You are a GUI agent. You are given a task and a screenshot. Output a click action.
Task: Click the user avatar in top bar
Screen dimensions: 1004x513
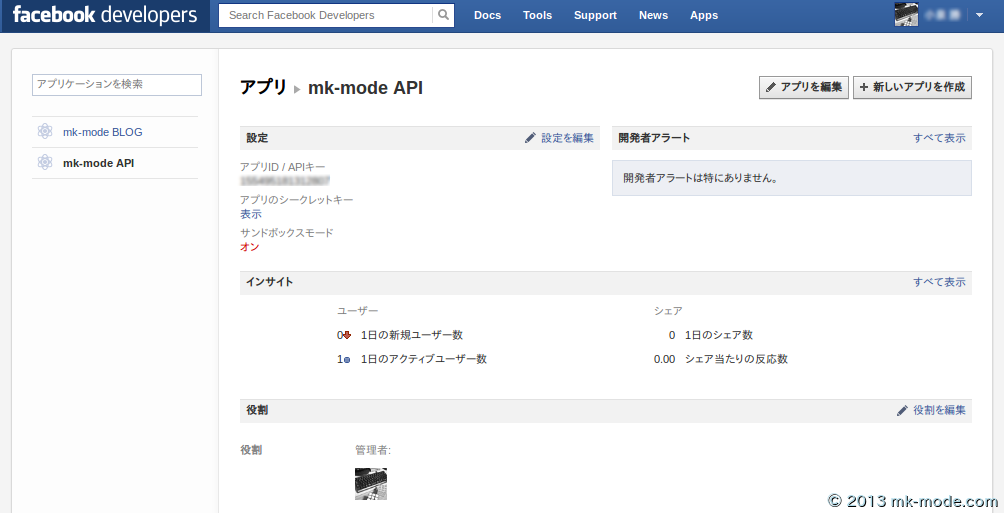[906, 15]
